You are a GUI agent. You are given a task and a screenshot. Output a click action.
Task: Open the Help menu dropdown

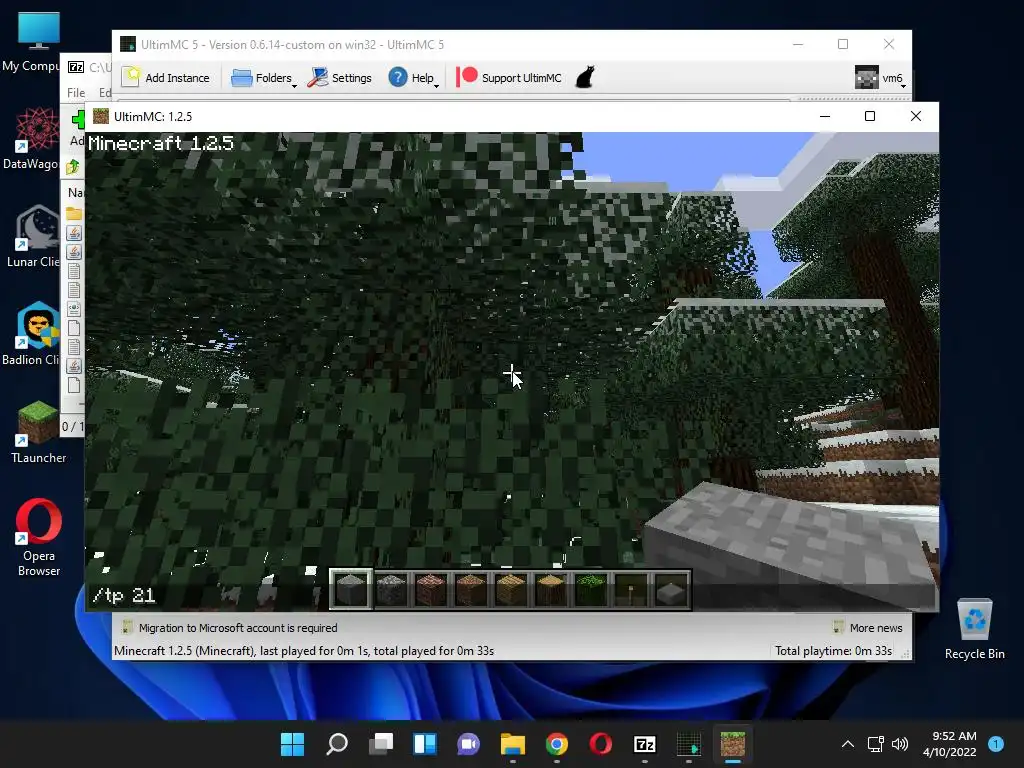[413, 78]
